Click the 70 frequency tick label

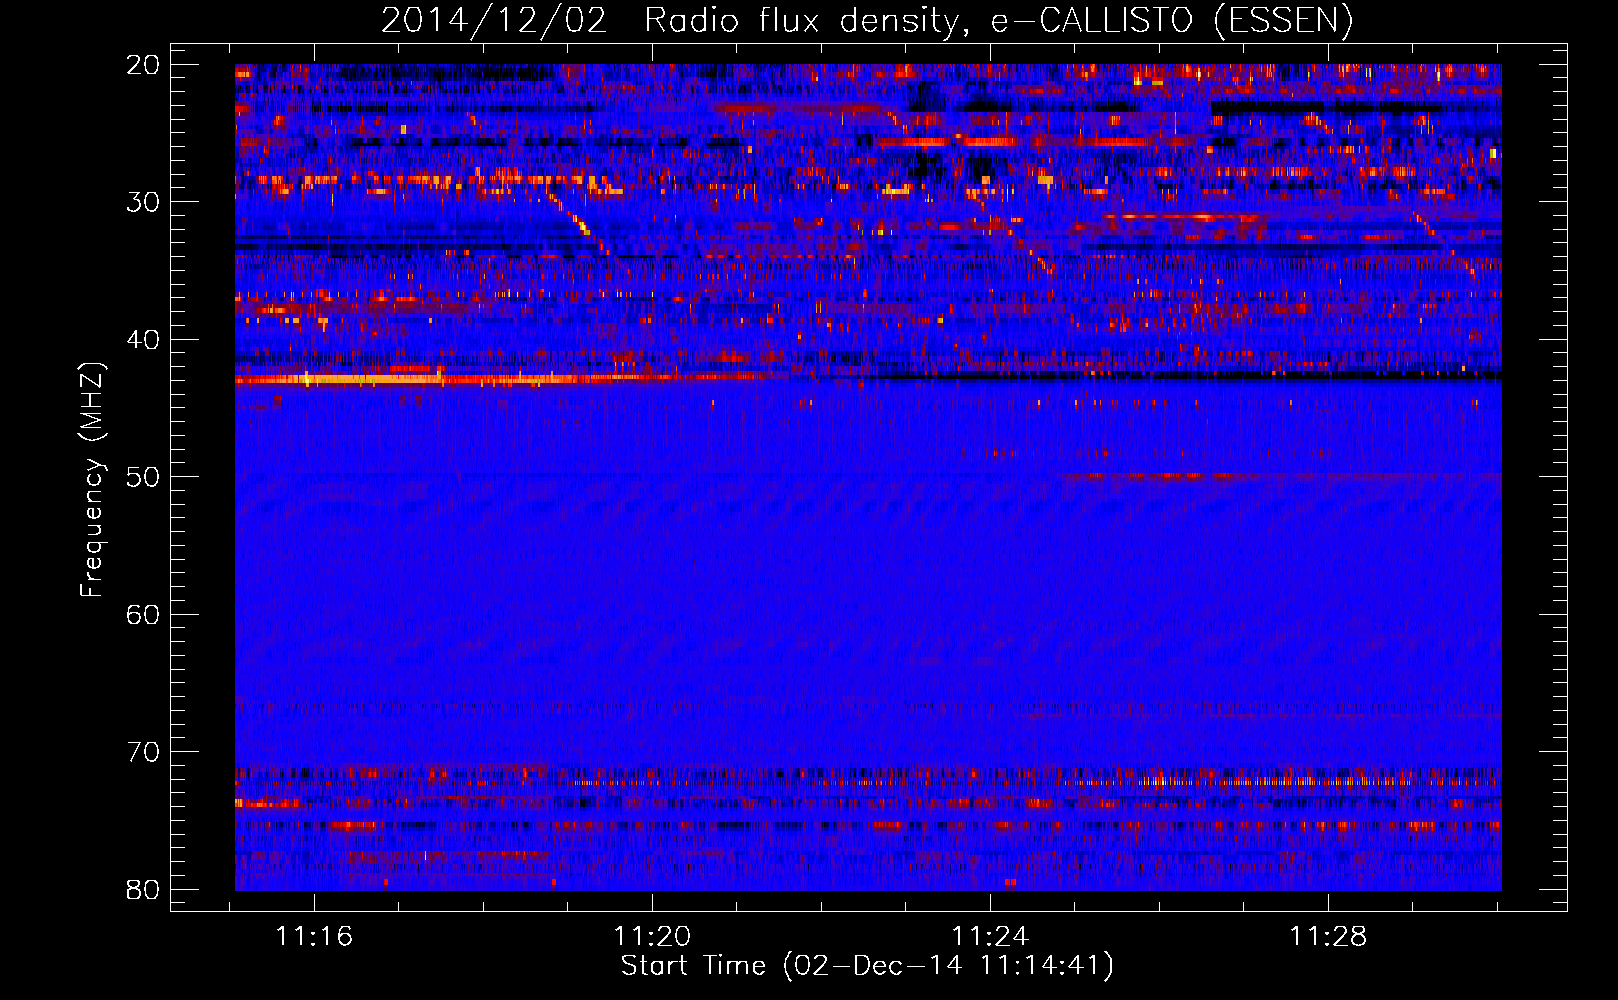click(143, 752)
